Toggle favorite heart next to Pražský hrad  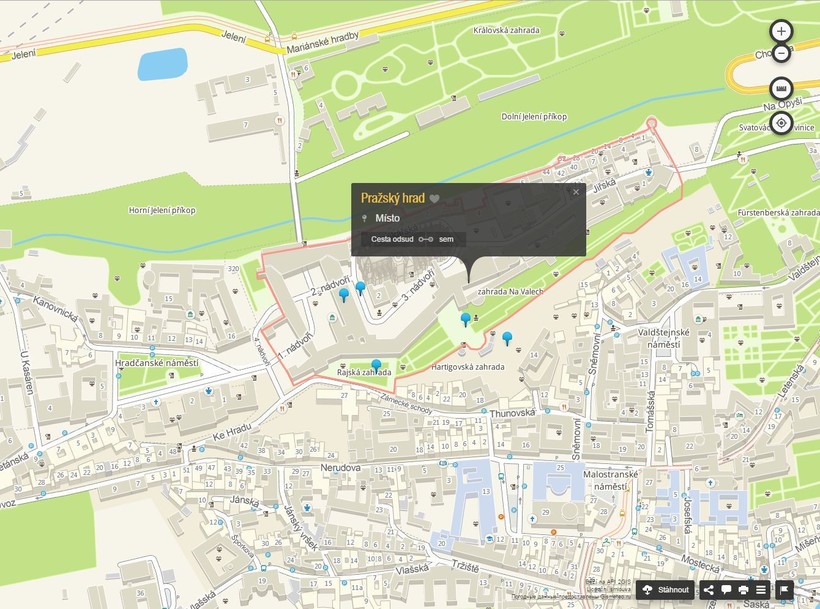(x=435, y=199)
